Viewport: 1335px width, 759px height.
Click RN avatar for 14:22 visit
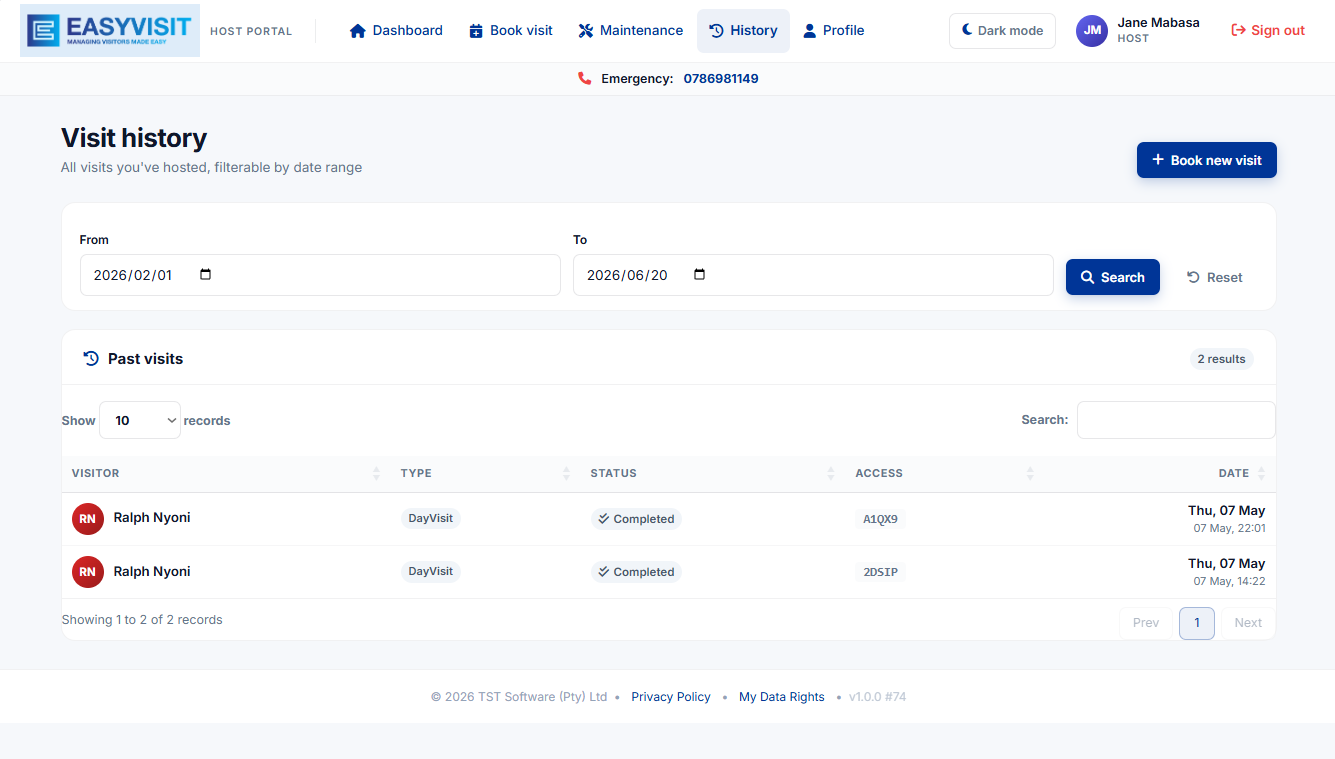pyautogui.click(x=88, y=572)
